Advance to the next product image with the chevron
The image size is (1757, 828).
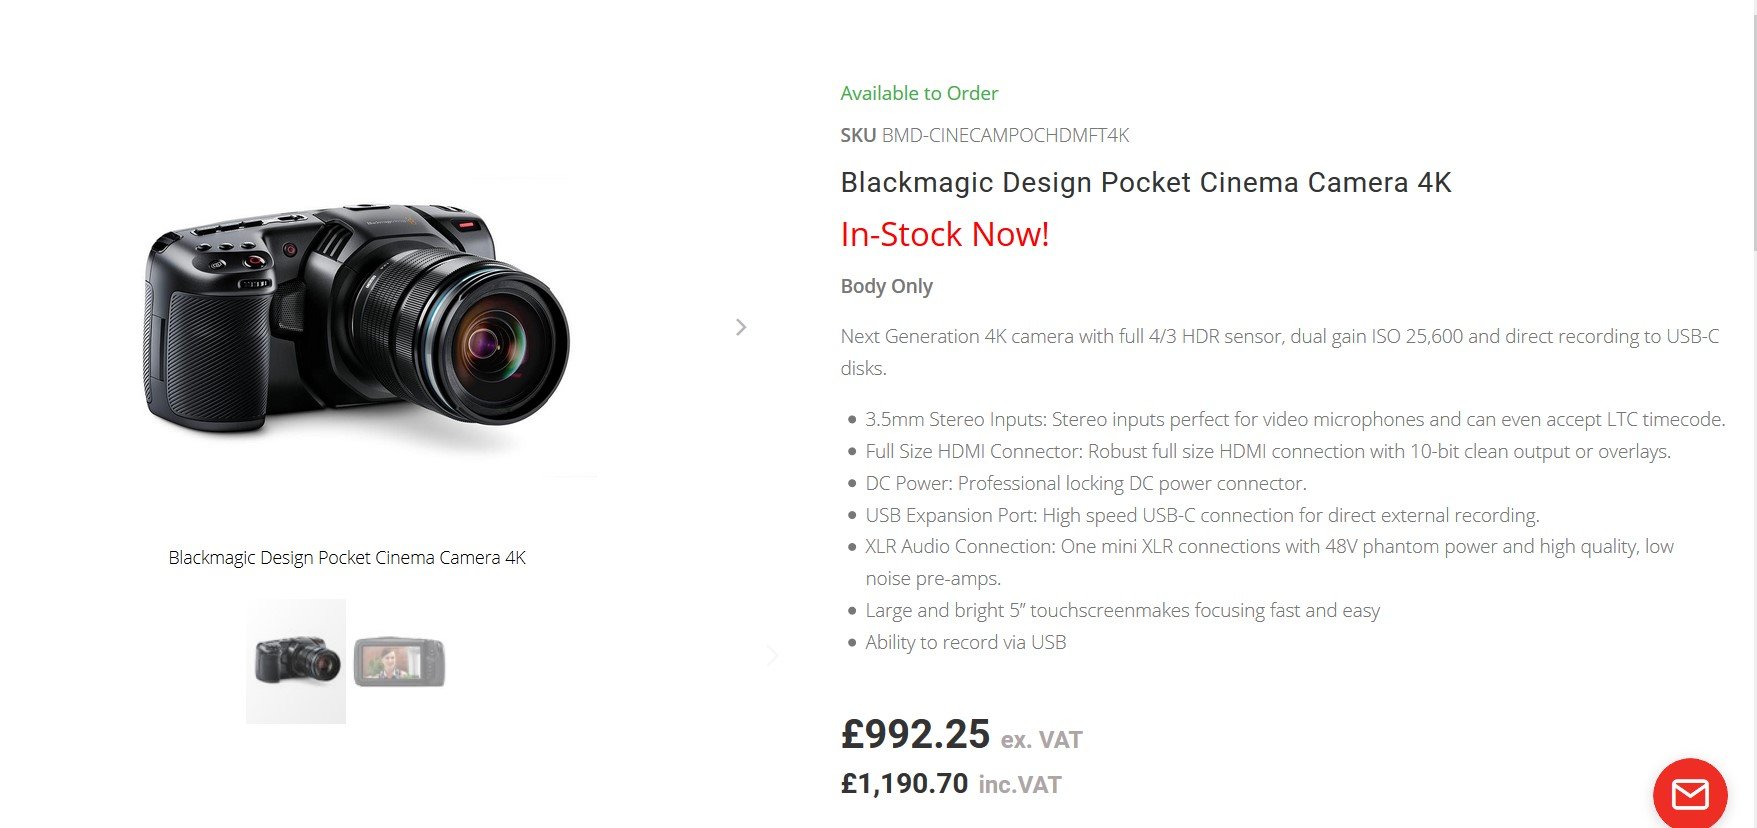(741, 327)
